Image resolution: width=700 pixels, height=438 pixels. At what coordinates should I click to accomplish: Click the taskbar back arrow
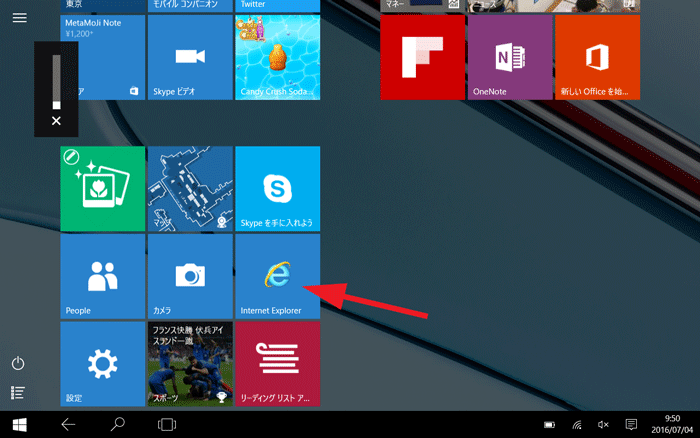click(68, 425)
